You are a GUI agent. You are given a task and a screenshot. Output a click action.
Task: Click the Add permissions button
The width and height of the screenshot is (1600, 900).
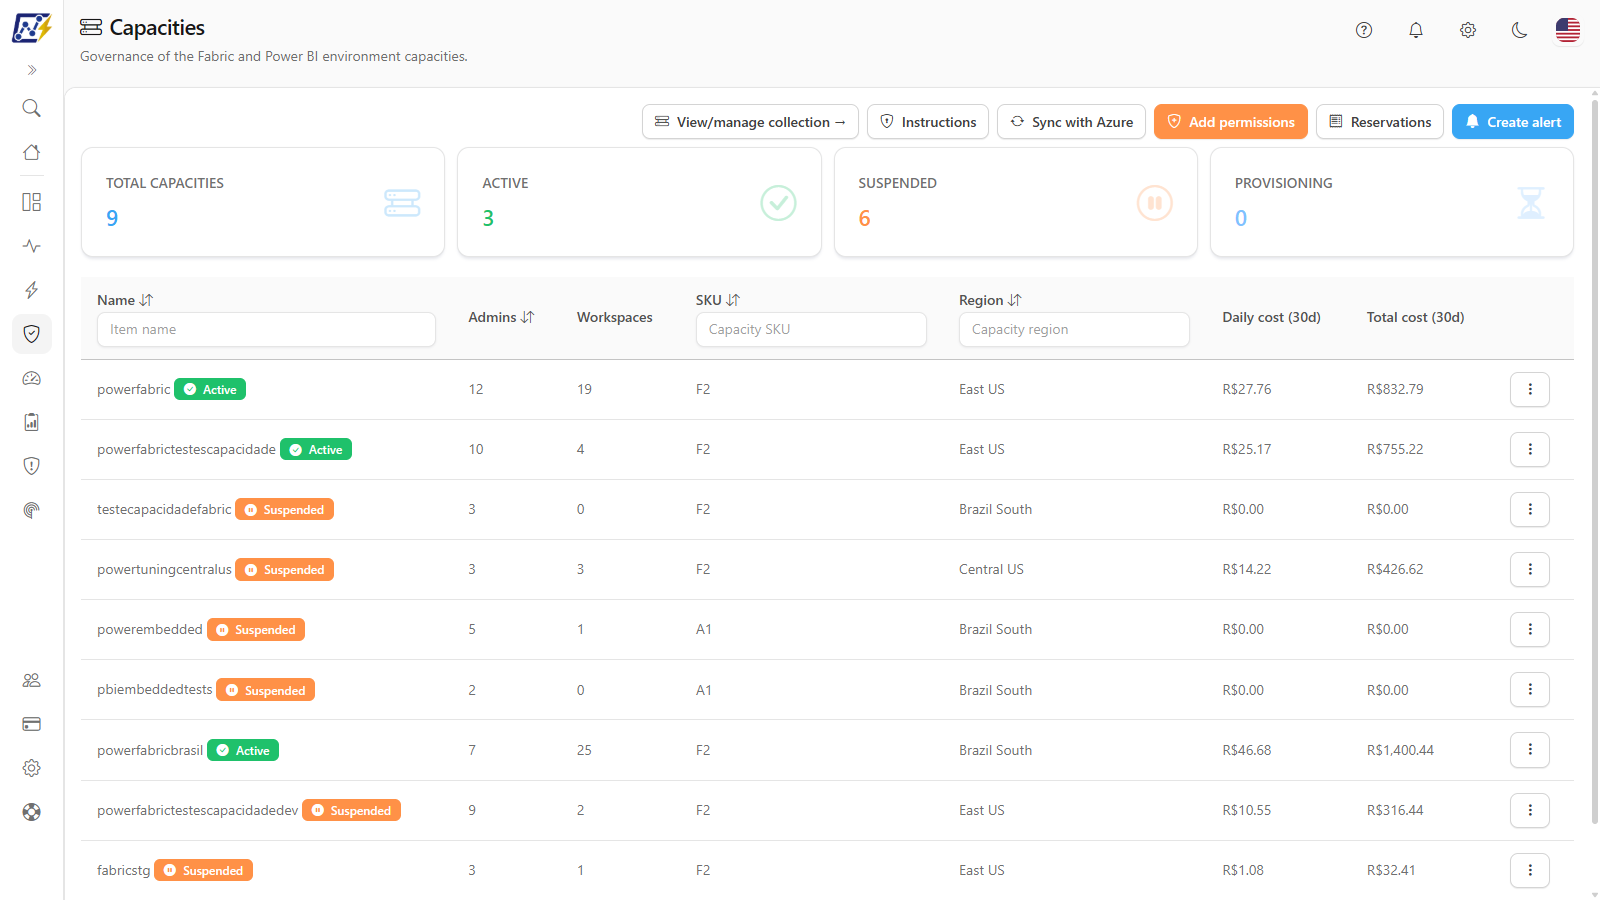coord(1231,122)
